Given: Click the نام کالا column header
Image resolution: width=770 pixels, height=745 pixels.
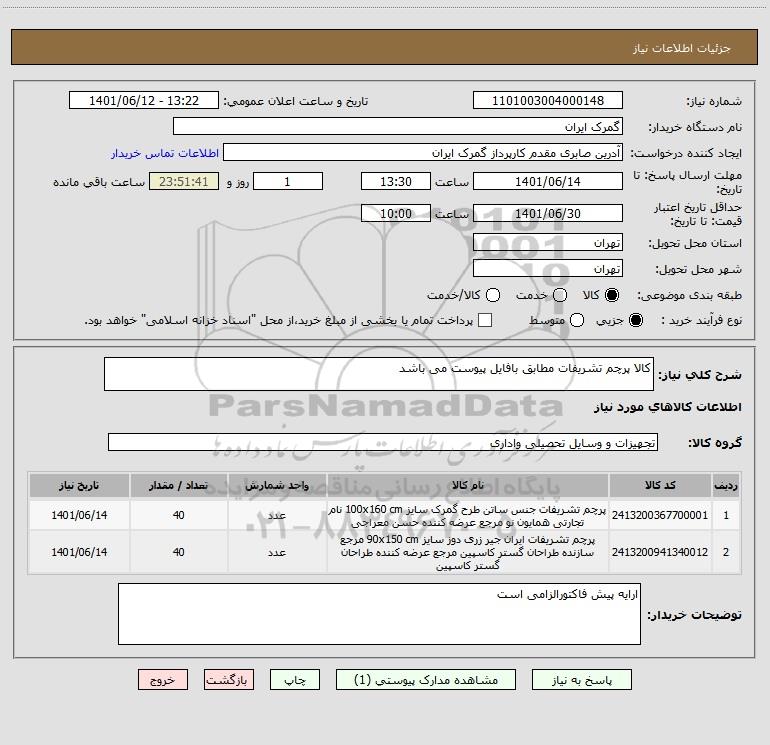Looking at the screenshot, I should pyautogui.click(x=468, y=486).
